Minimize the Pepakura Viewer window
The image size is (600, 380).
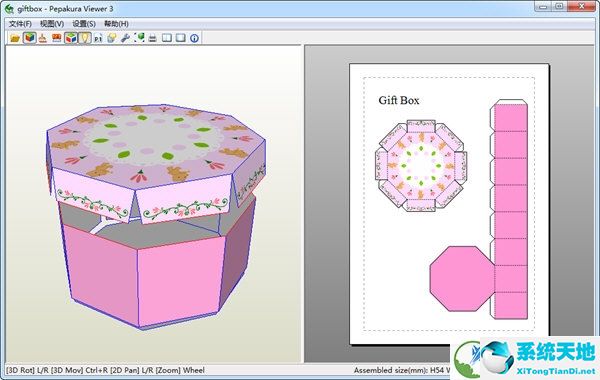point(543,7)
